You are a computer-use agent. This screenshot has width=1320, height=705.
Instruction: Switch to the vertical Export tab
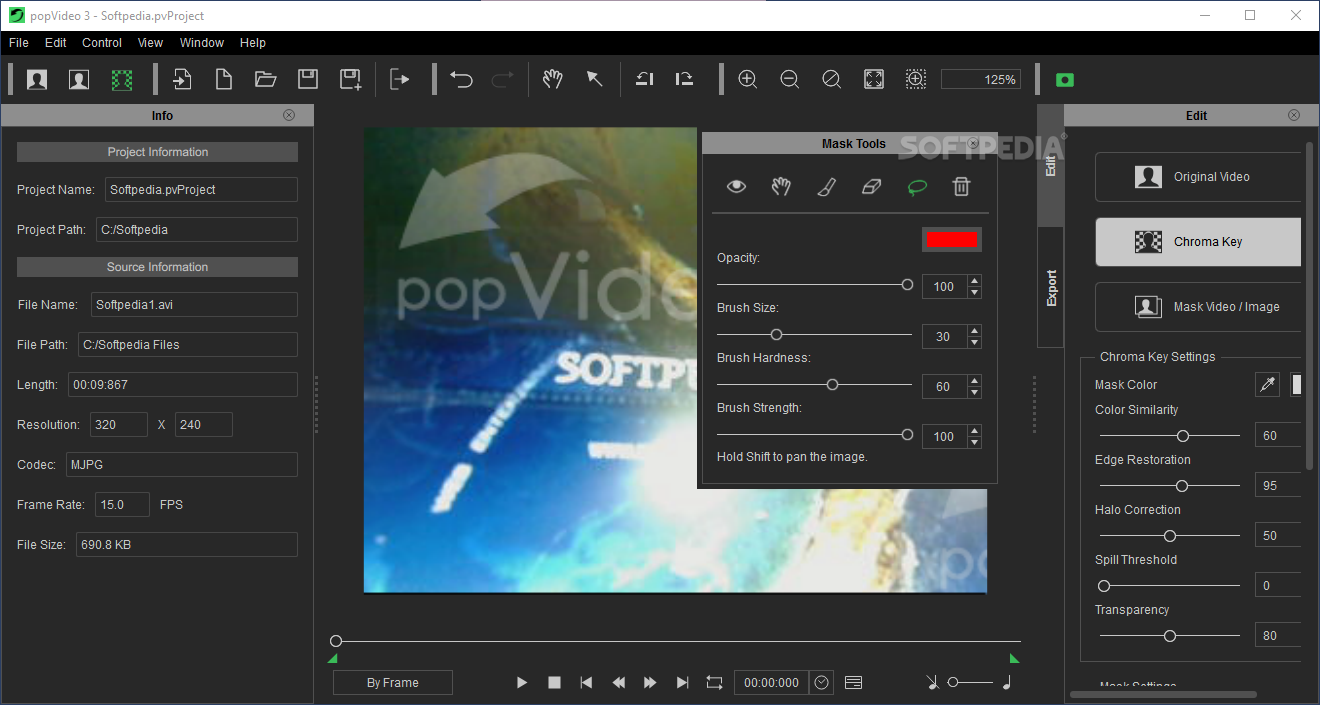1051,288
